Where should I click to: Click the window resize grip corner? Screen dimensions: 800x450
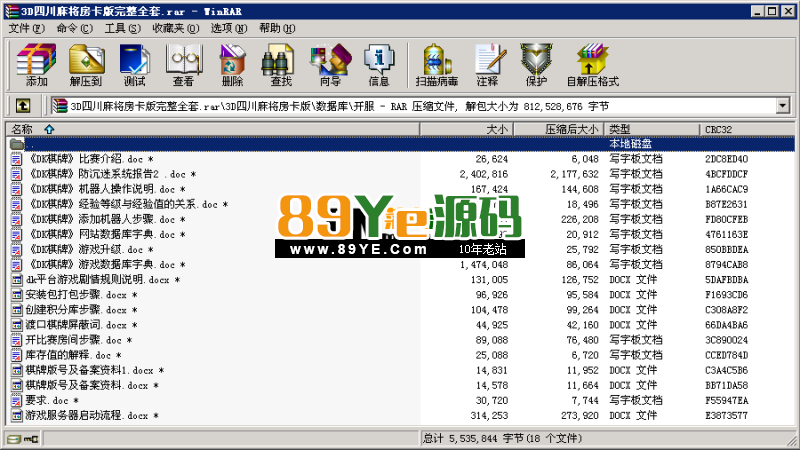click(x=791, y=440)
